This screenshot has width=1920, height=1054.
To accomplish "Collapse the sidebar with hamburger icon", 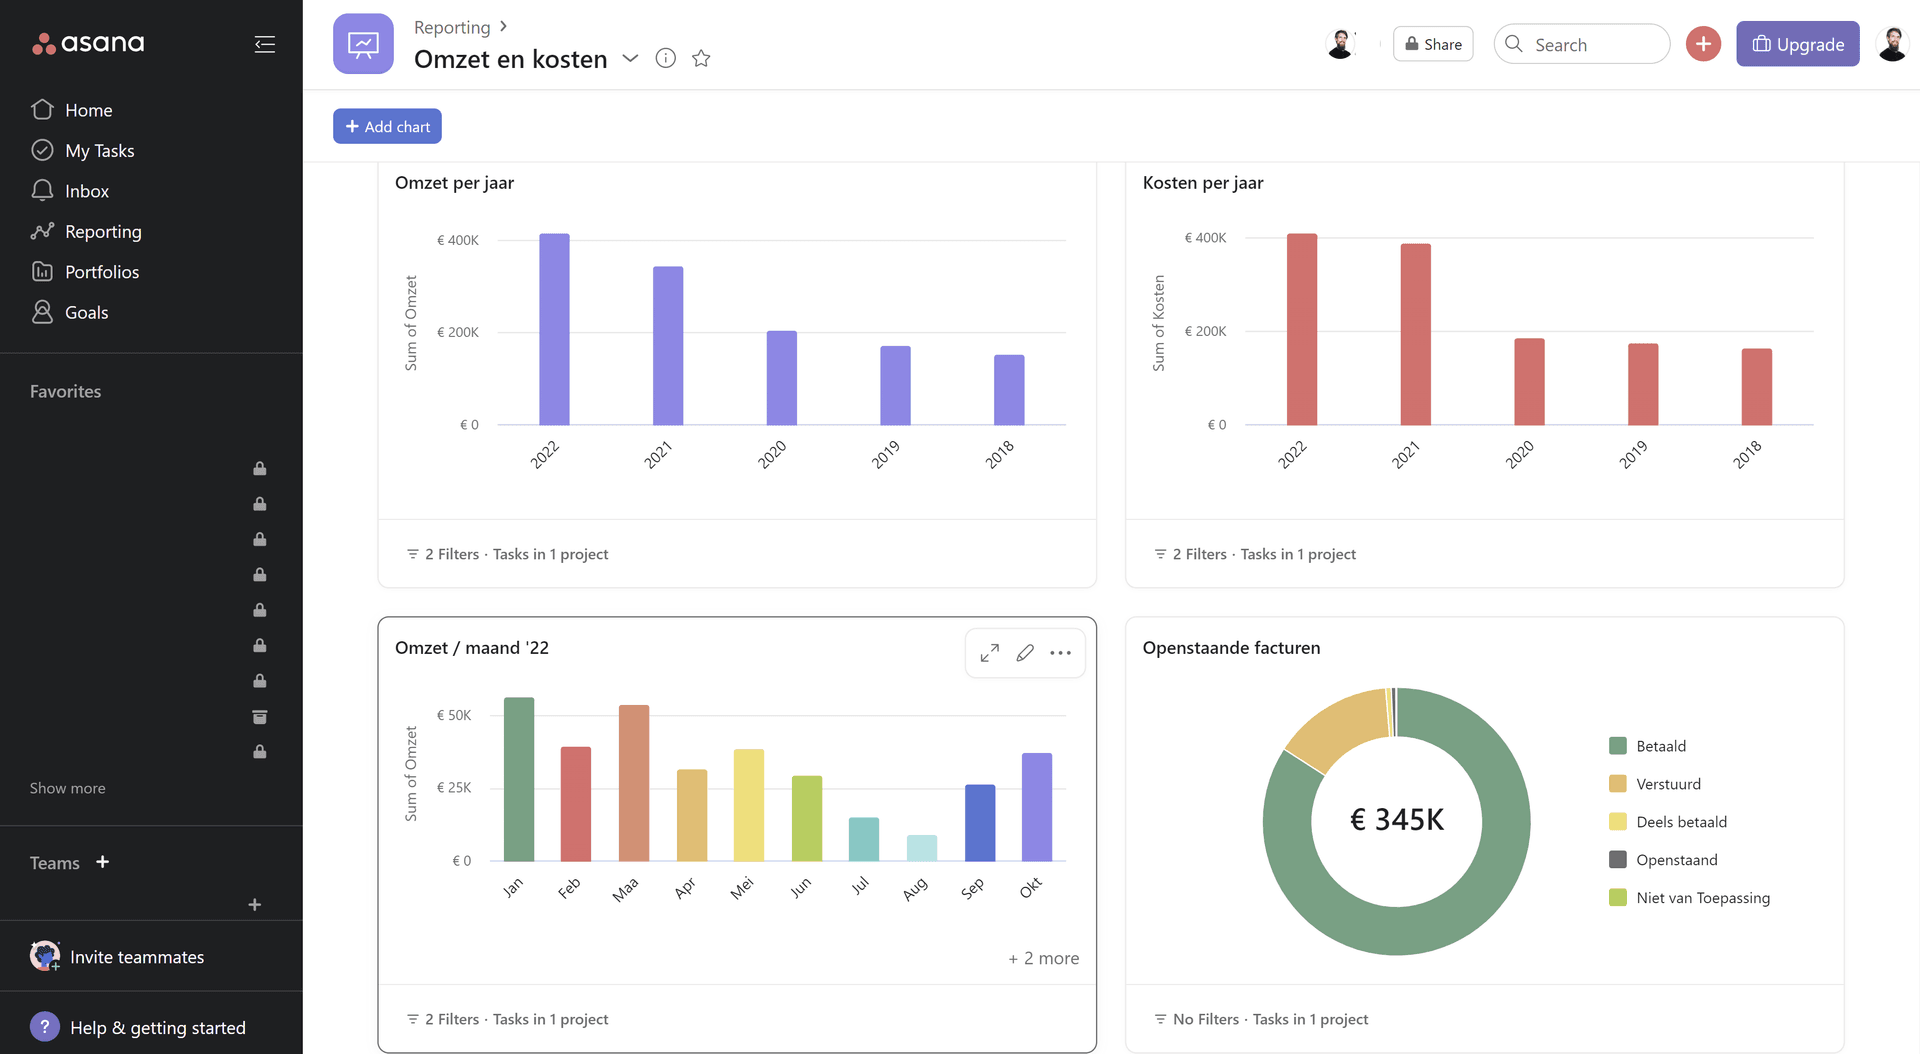I will [x=264, y=44].
